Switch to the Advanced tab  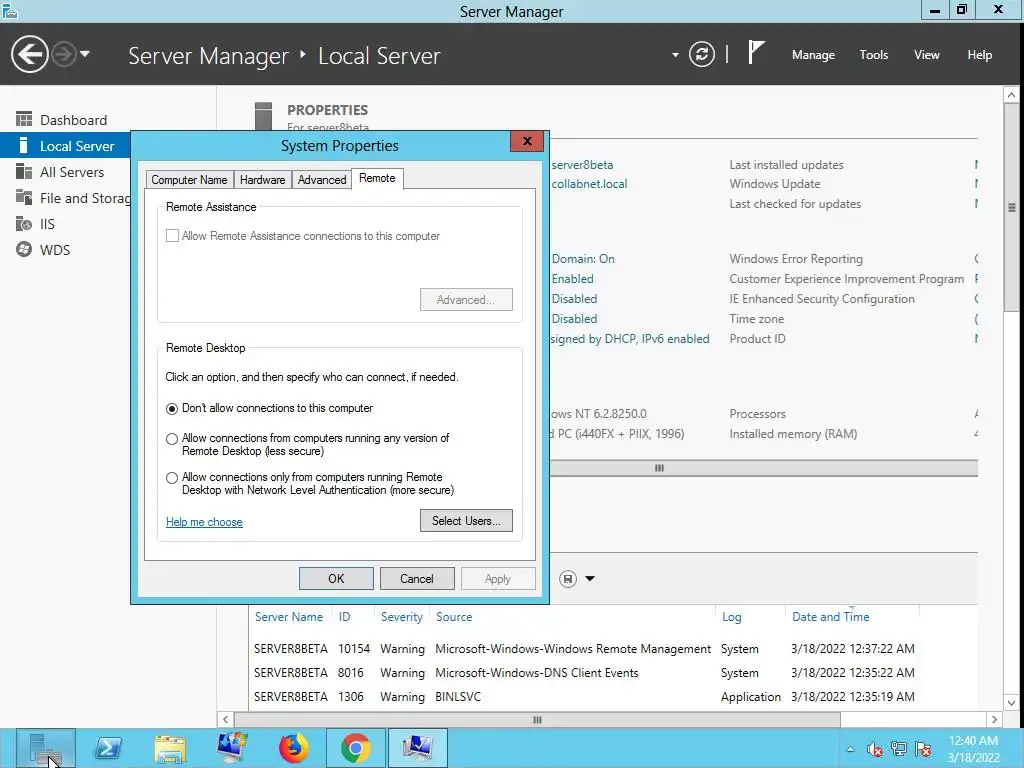pyautogui.click(x=322, y=180)
